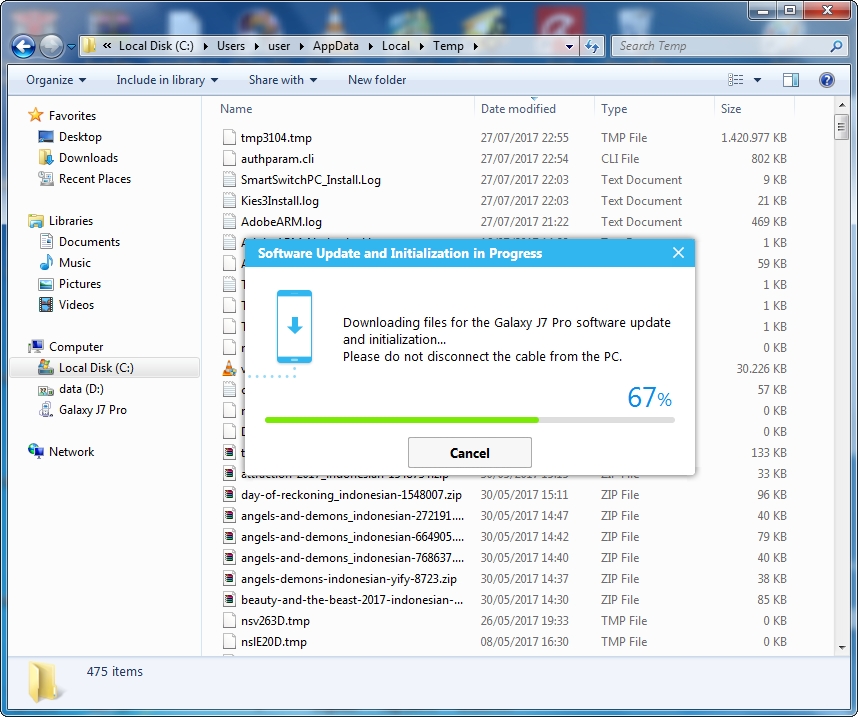Click the phone download icon in dialog
The height and width of the screenshot is (717, 858).
(x=294, y=327)
